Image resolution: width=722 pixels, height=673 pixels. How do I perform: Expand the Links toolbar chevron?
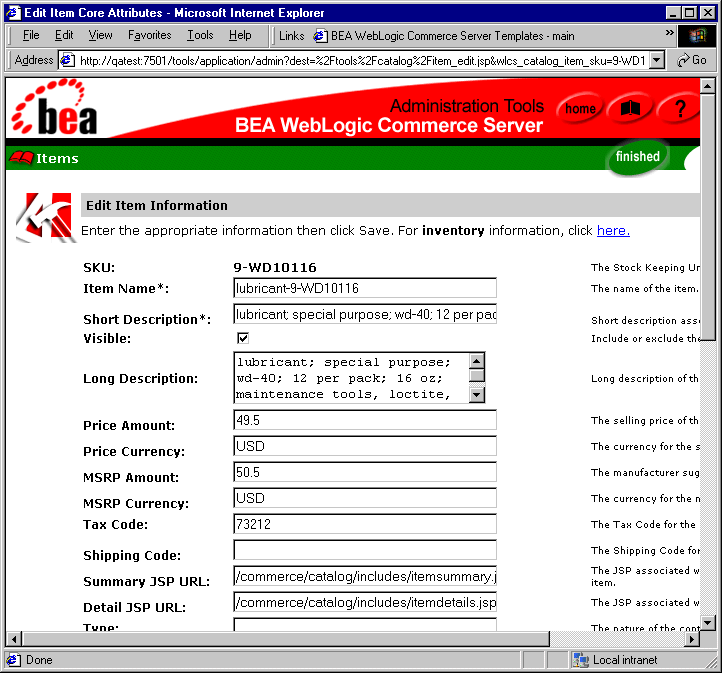point(670,32)
